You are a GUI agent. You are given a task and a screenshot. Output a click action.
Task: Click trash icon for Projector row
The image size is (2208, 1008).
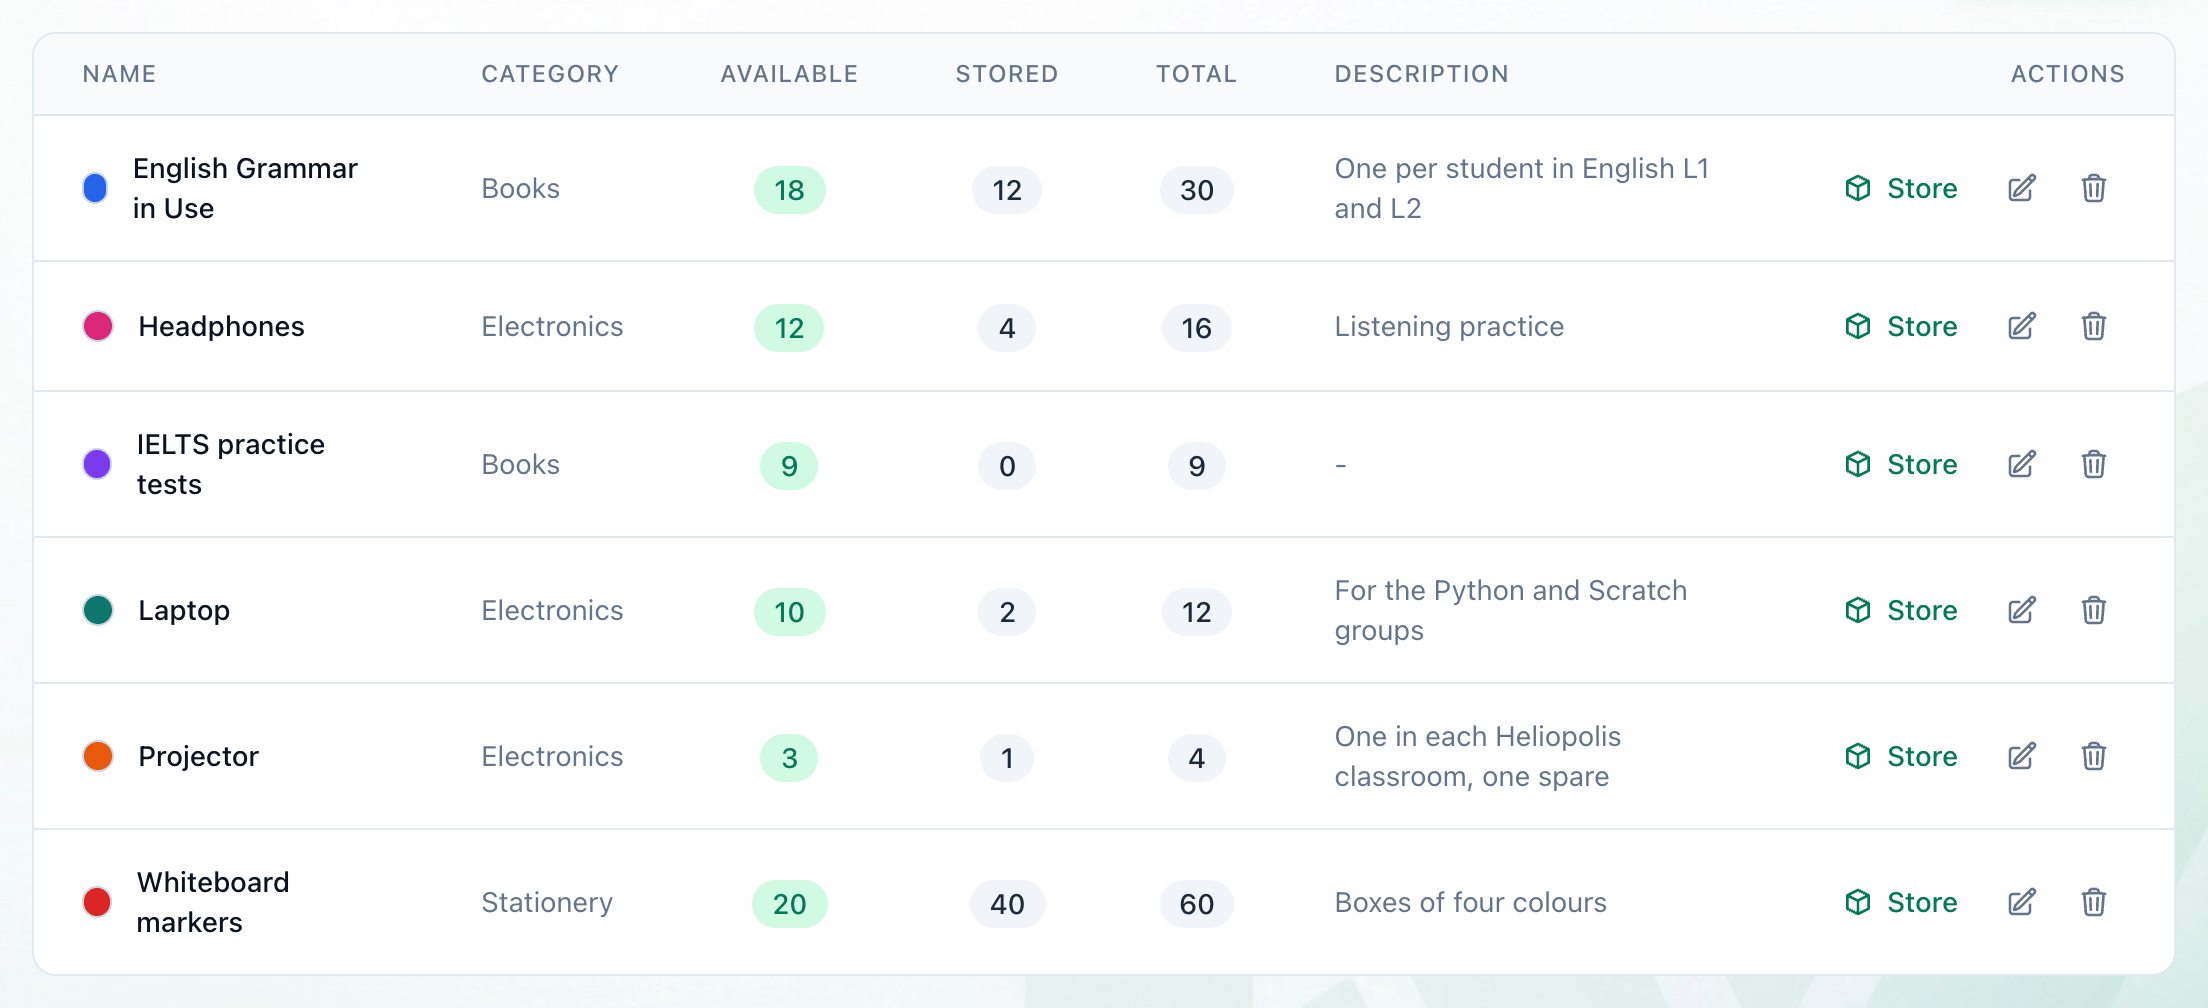(2093, 756)
